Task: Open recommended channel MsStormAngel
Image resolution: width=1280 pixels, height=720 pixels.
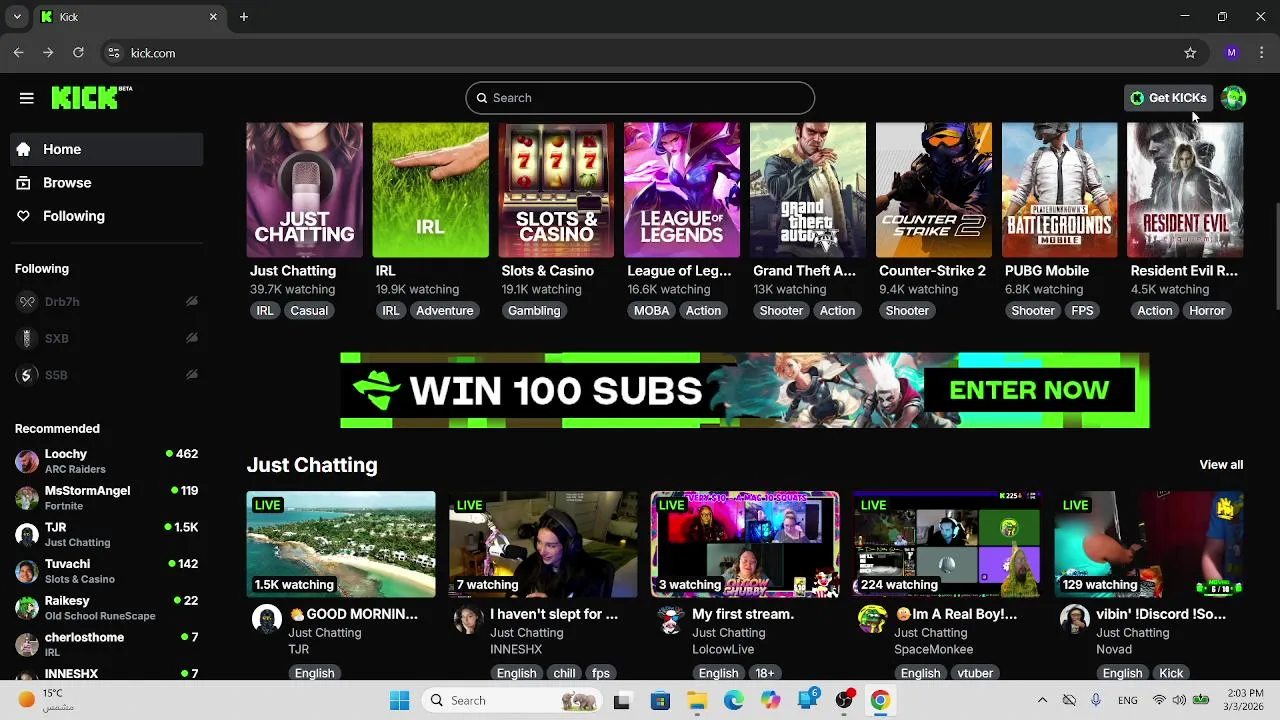Action: [x=107, y=498]
